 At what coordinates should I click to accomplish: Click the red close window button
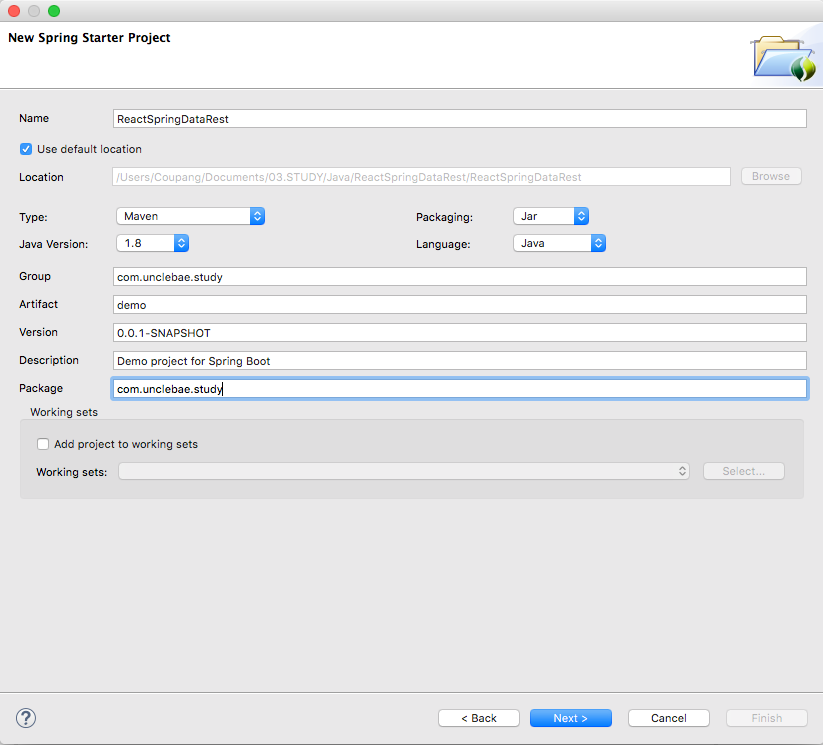coord(14,11)
